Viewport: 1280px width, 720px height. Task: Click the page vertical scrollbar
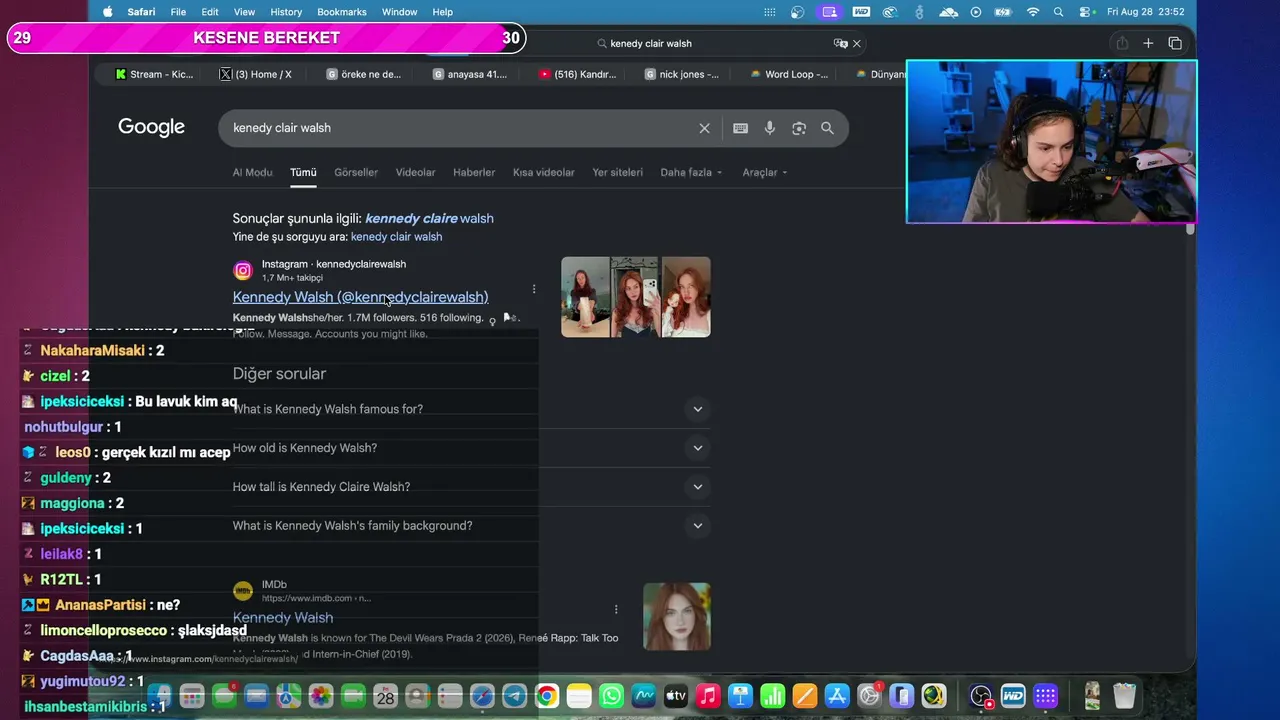[x=1190, y=229]
